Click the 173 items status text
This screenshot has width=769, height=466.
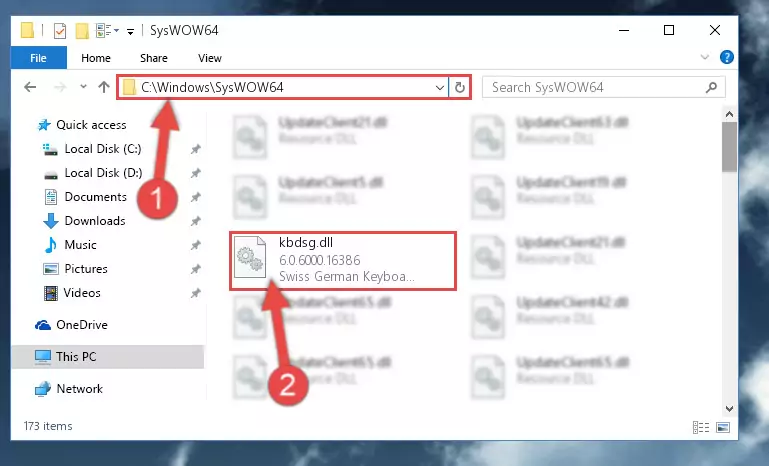coord(48,426)
